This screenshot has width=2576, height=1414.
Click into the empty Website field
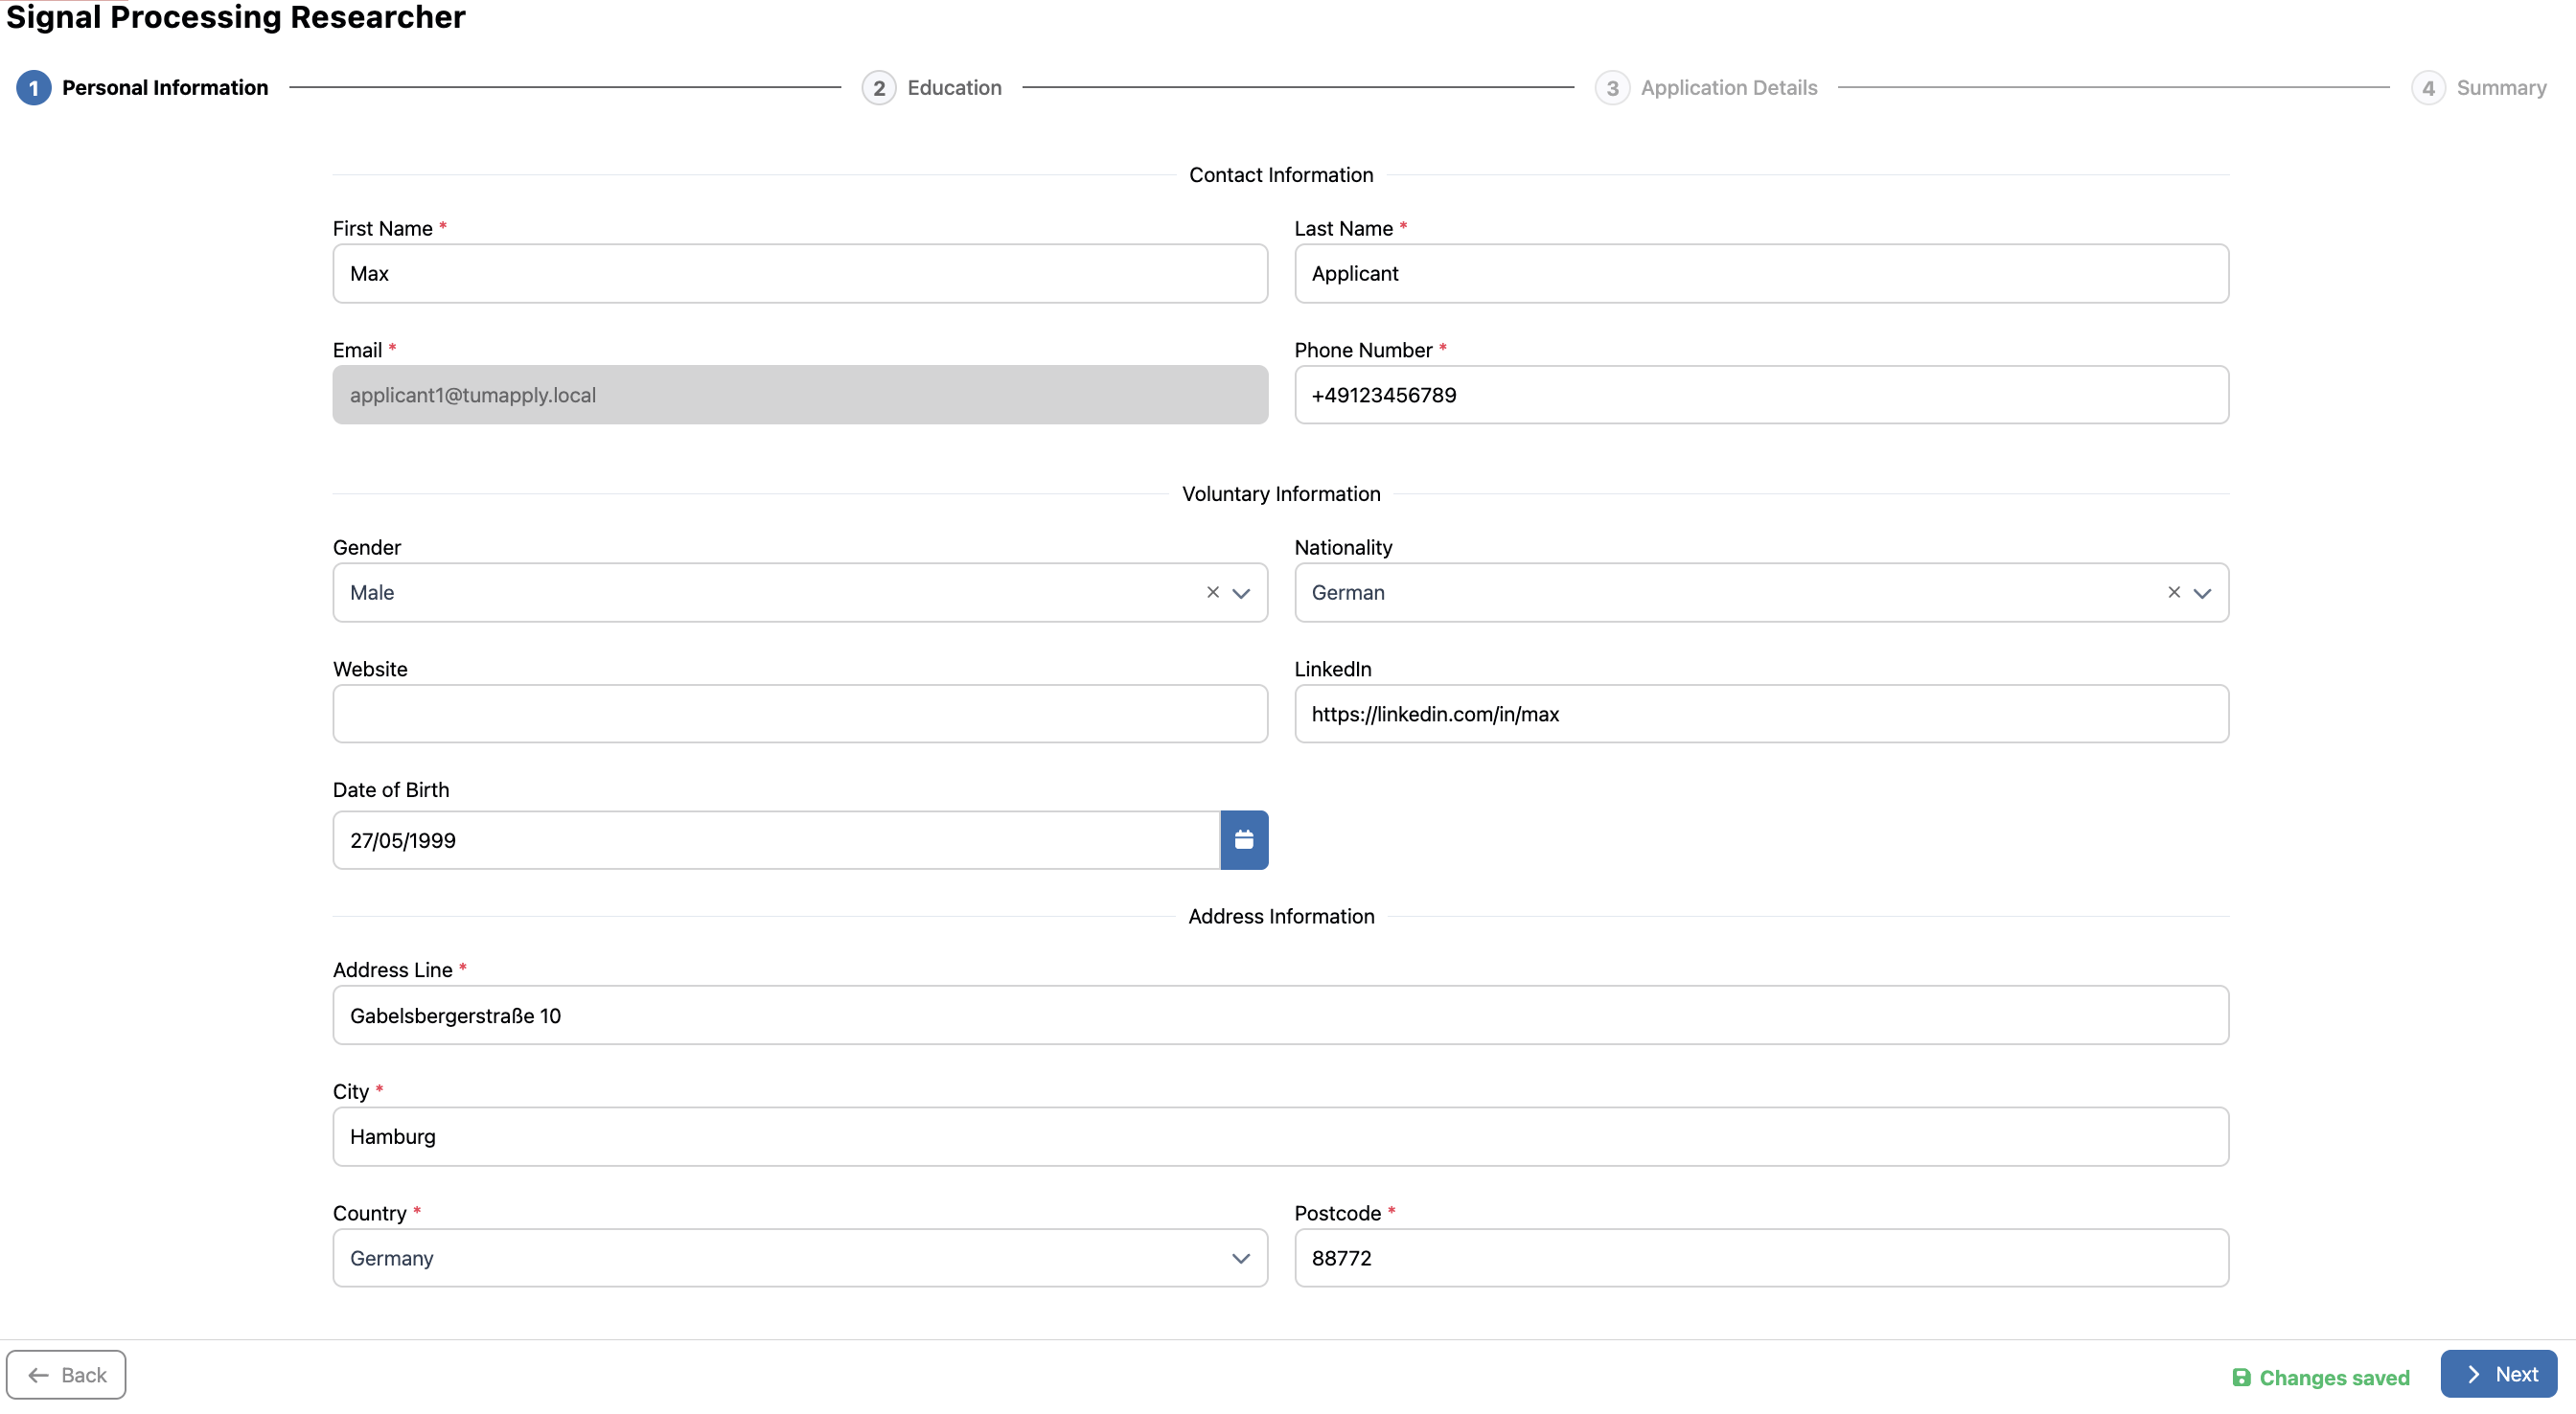point(799,714)
